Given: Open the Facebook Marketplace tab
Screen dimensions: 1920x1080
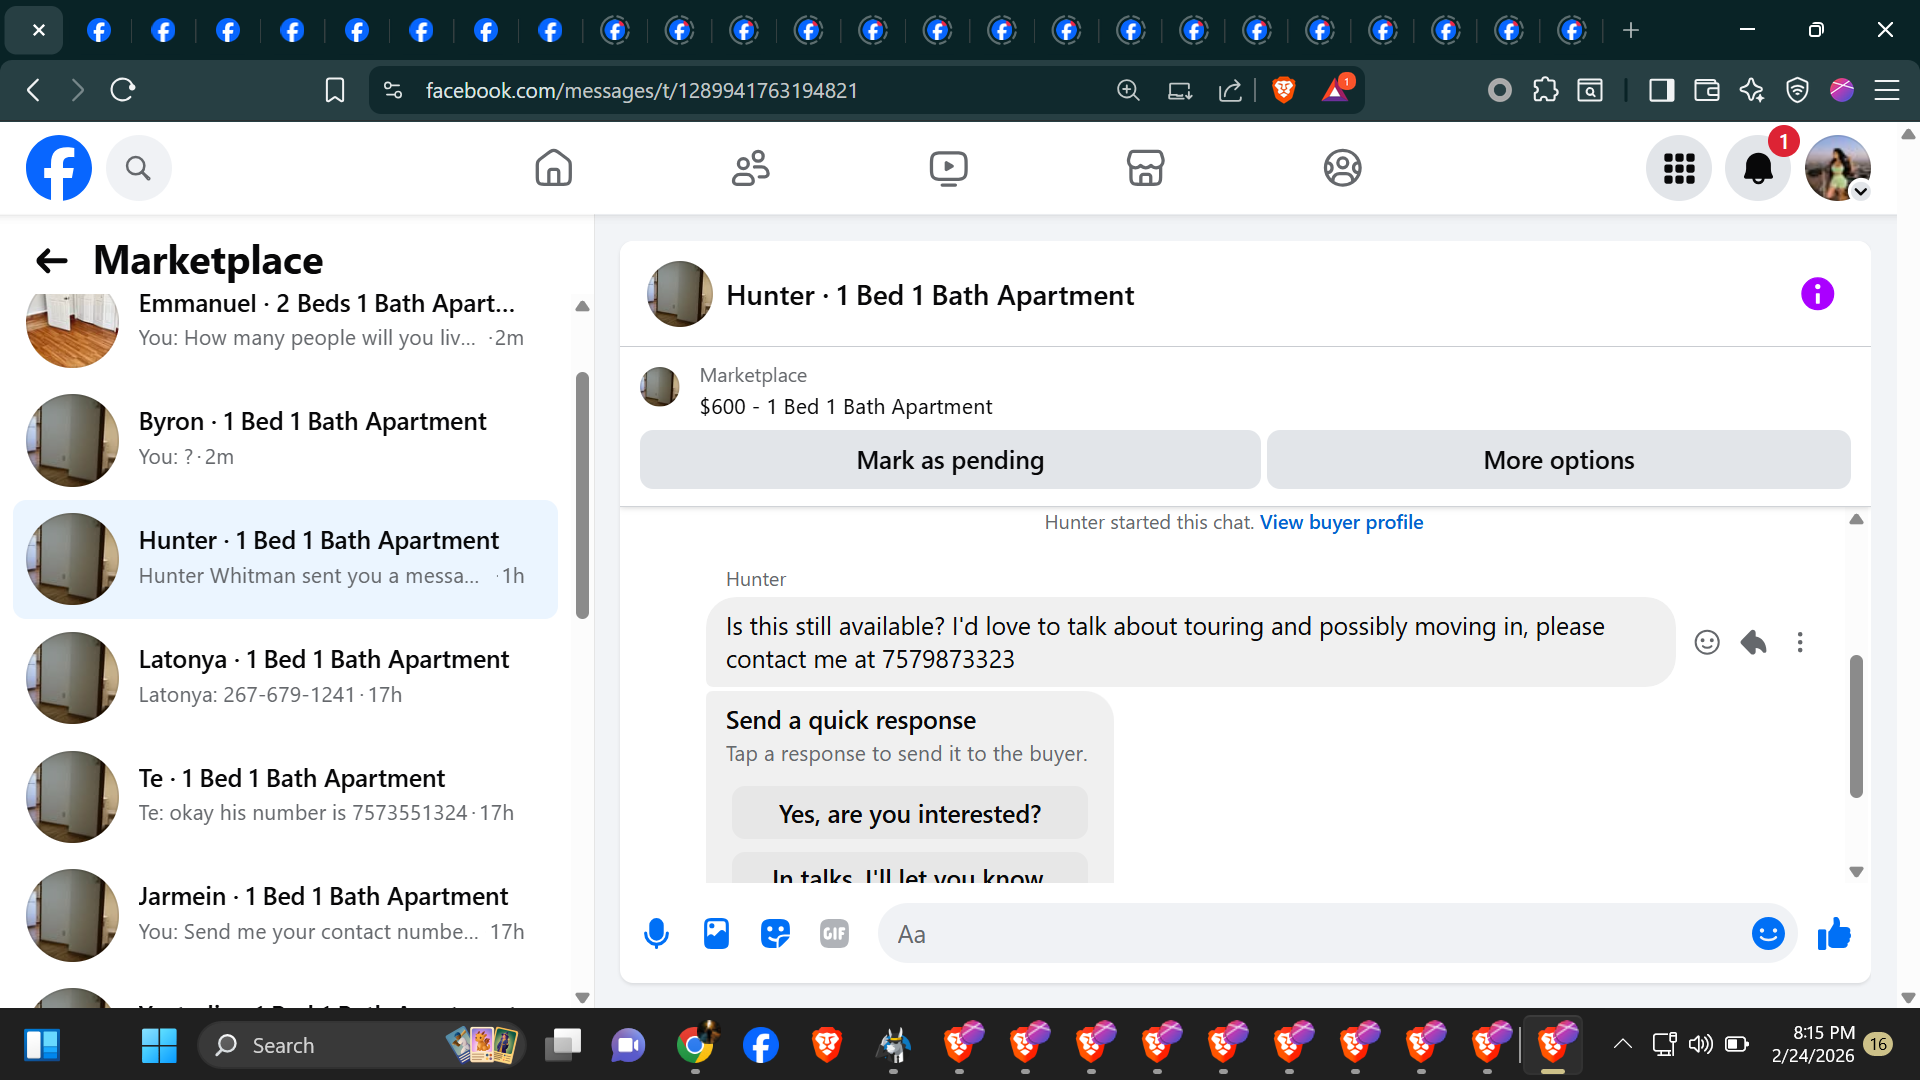Looking at the screenshot, I should coord(1145,168).
